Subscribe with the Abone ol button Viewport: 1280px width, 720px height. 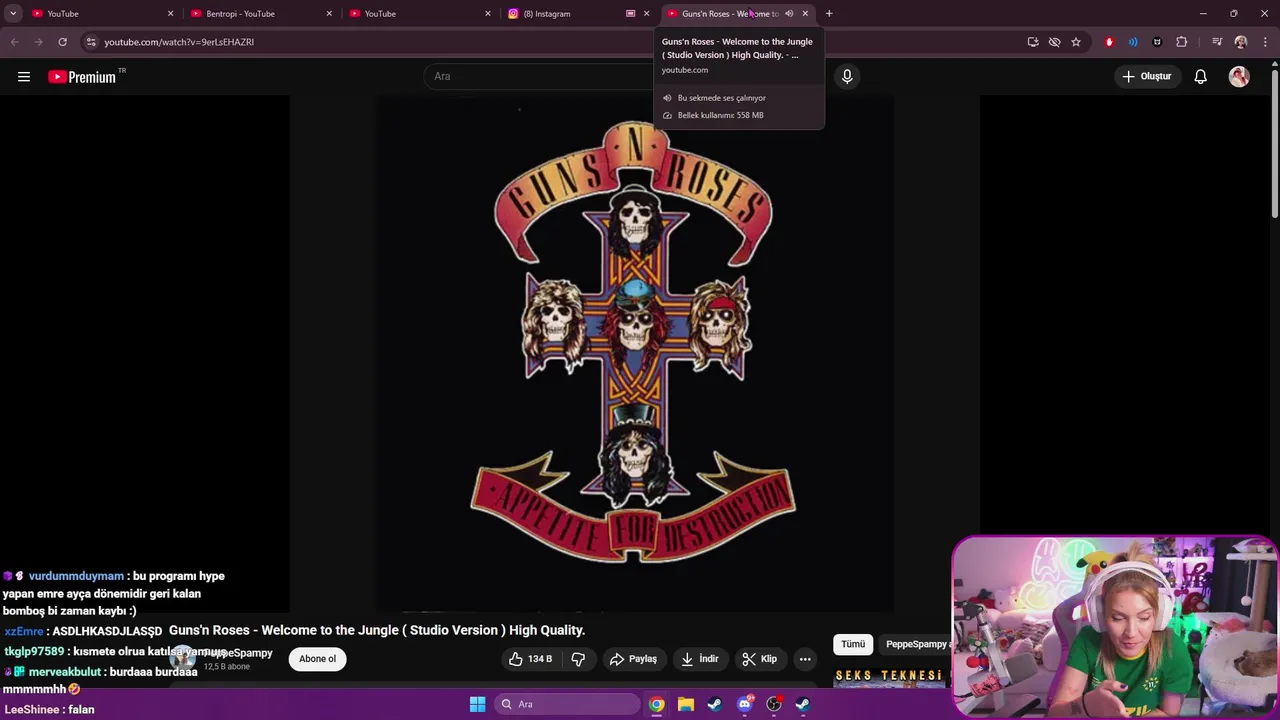coord(318,659)
